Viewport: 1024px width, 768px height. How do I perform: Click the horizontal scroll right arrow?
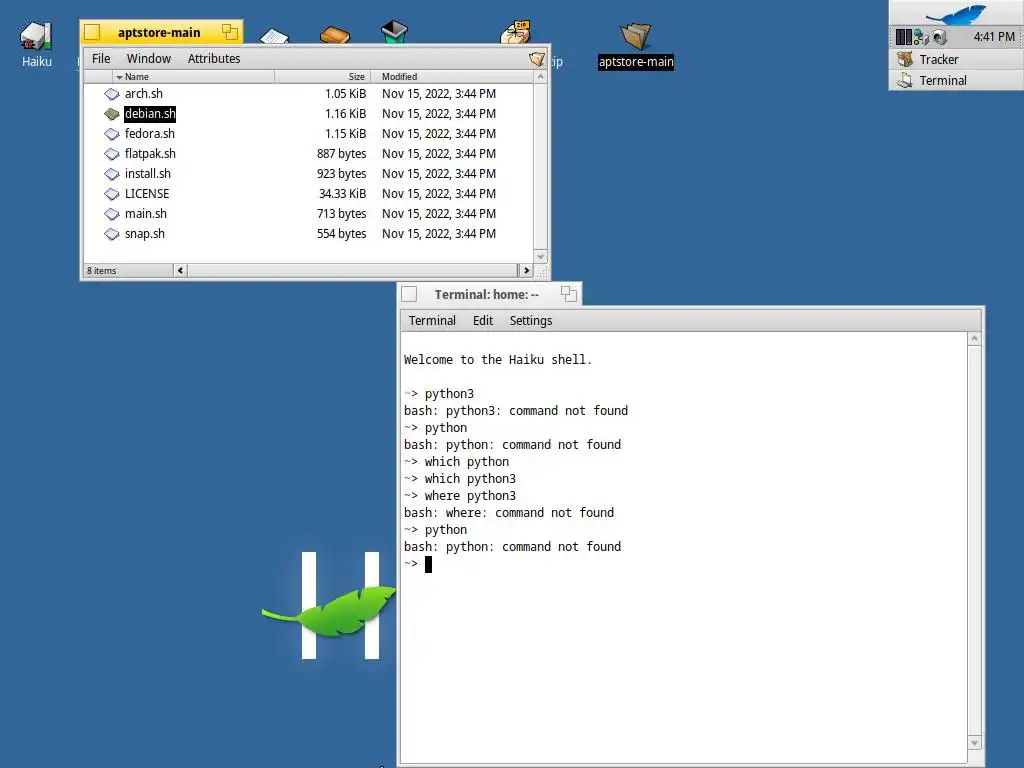click(526, 270)
